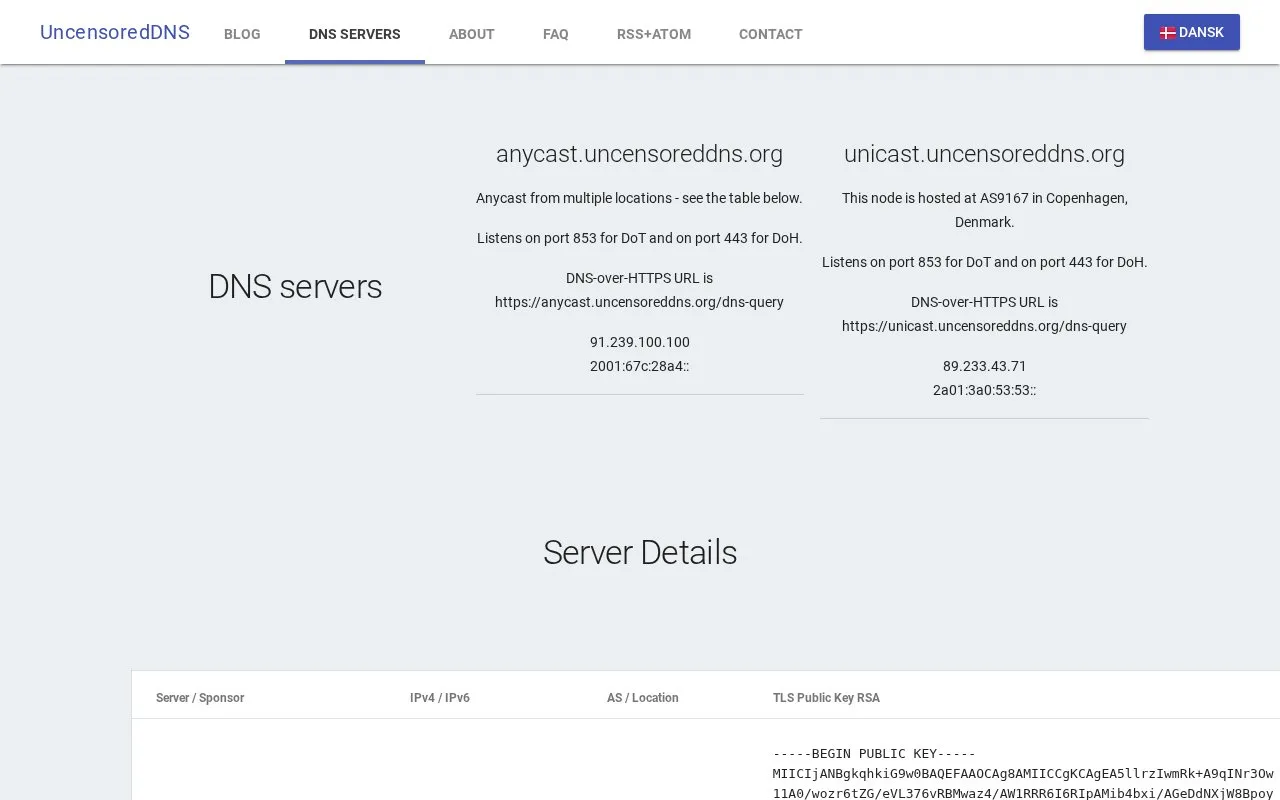Click the anycast.uncensoreddns.org heading
1280x800 pixels.
click(x=639, y=154)
